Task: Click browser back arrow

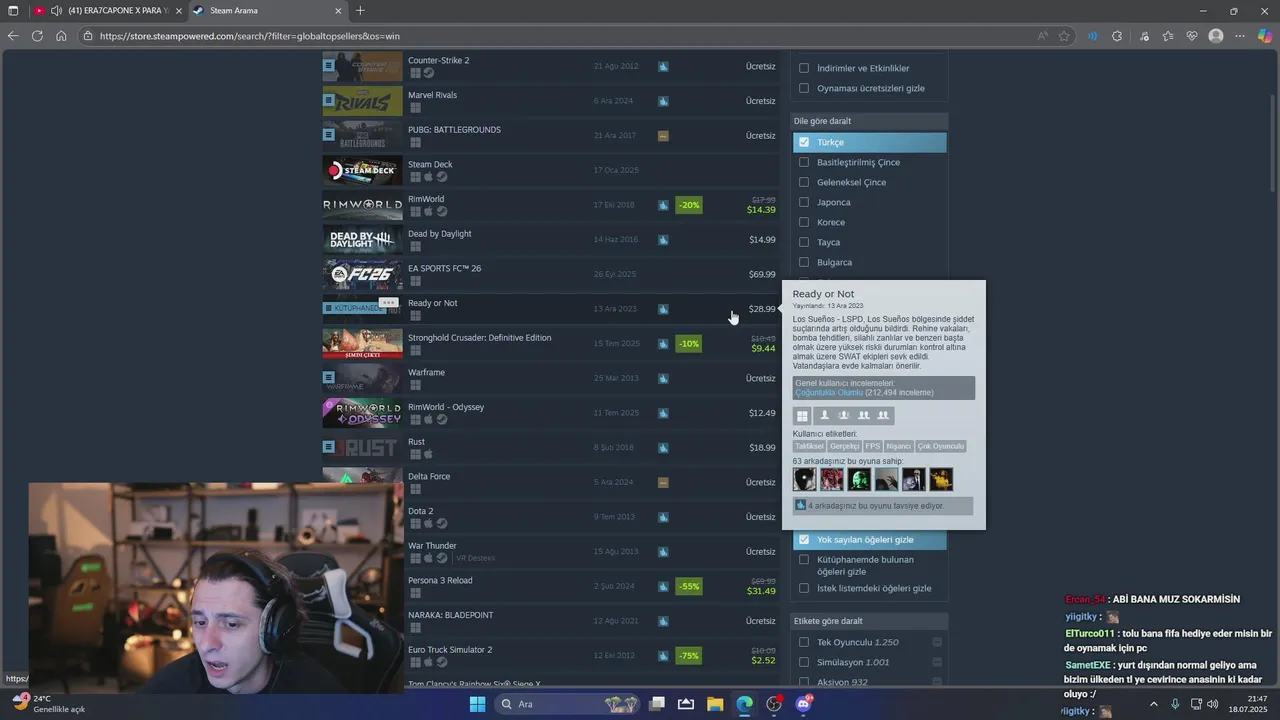Action: point(13,36)
